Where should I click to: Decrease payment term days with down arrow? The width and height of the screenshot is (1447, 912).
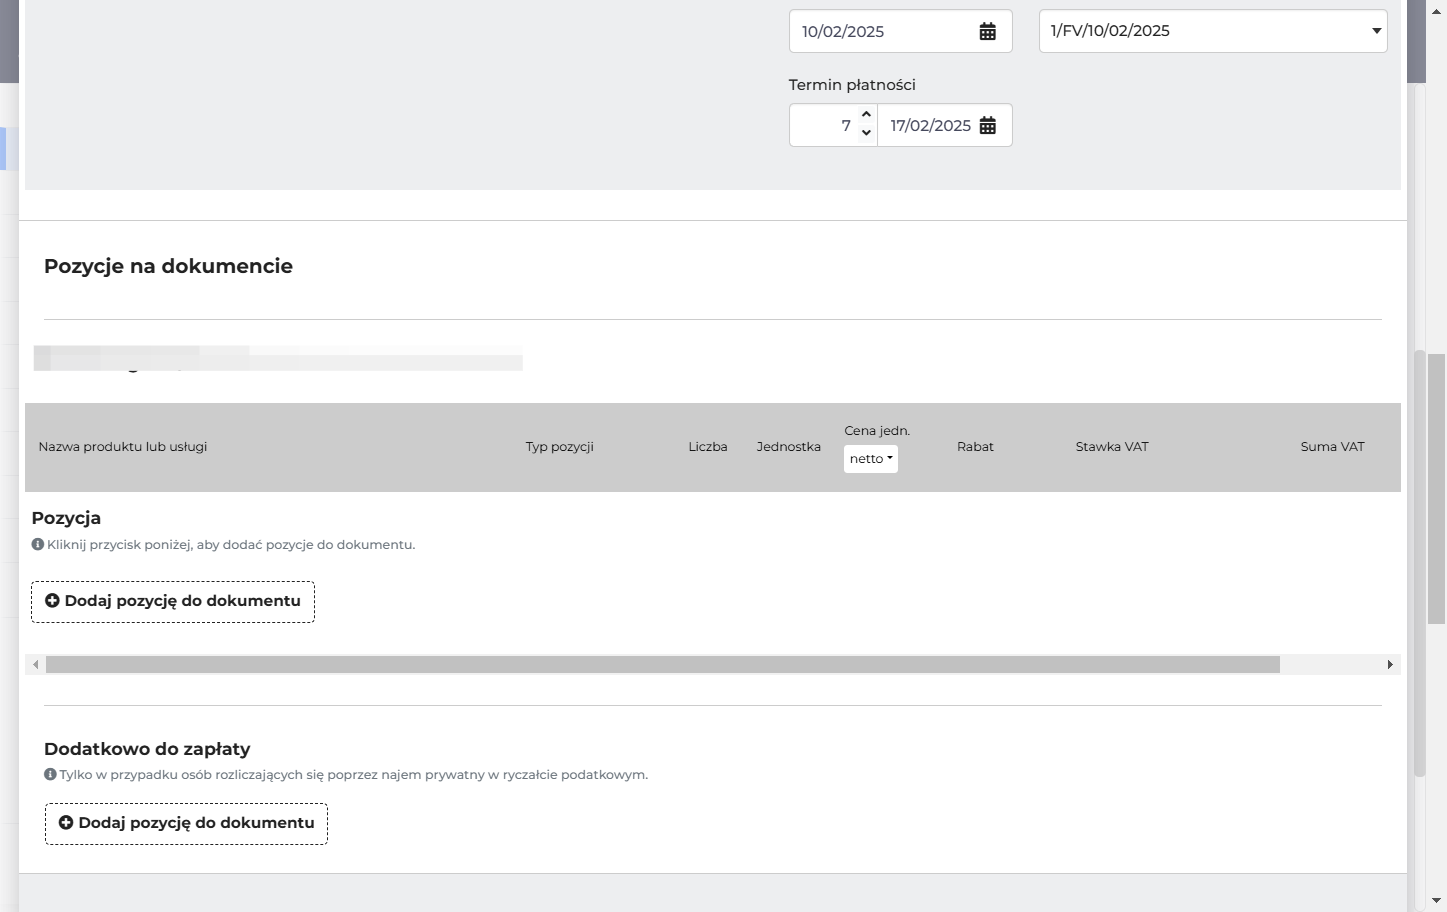[x=867, y=134]
